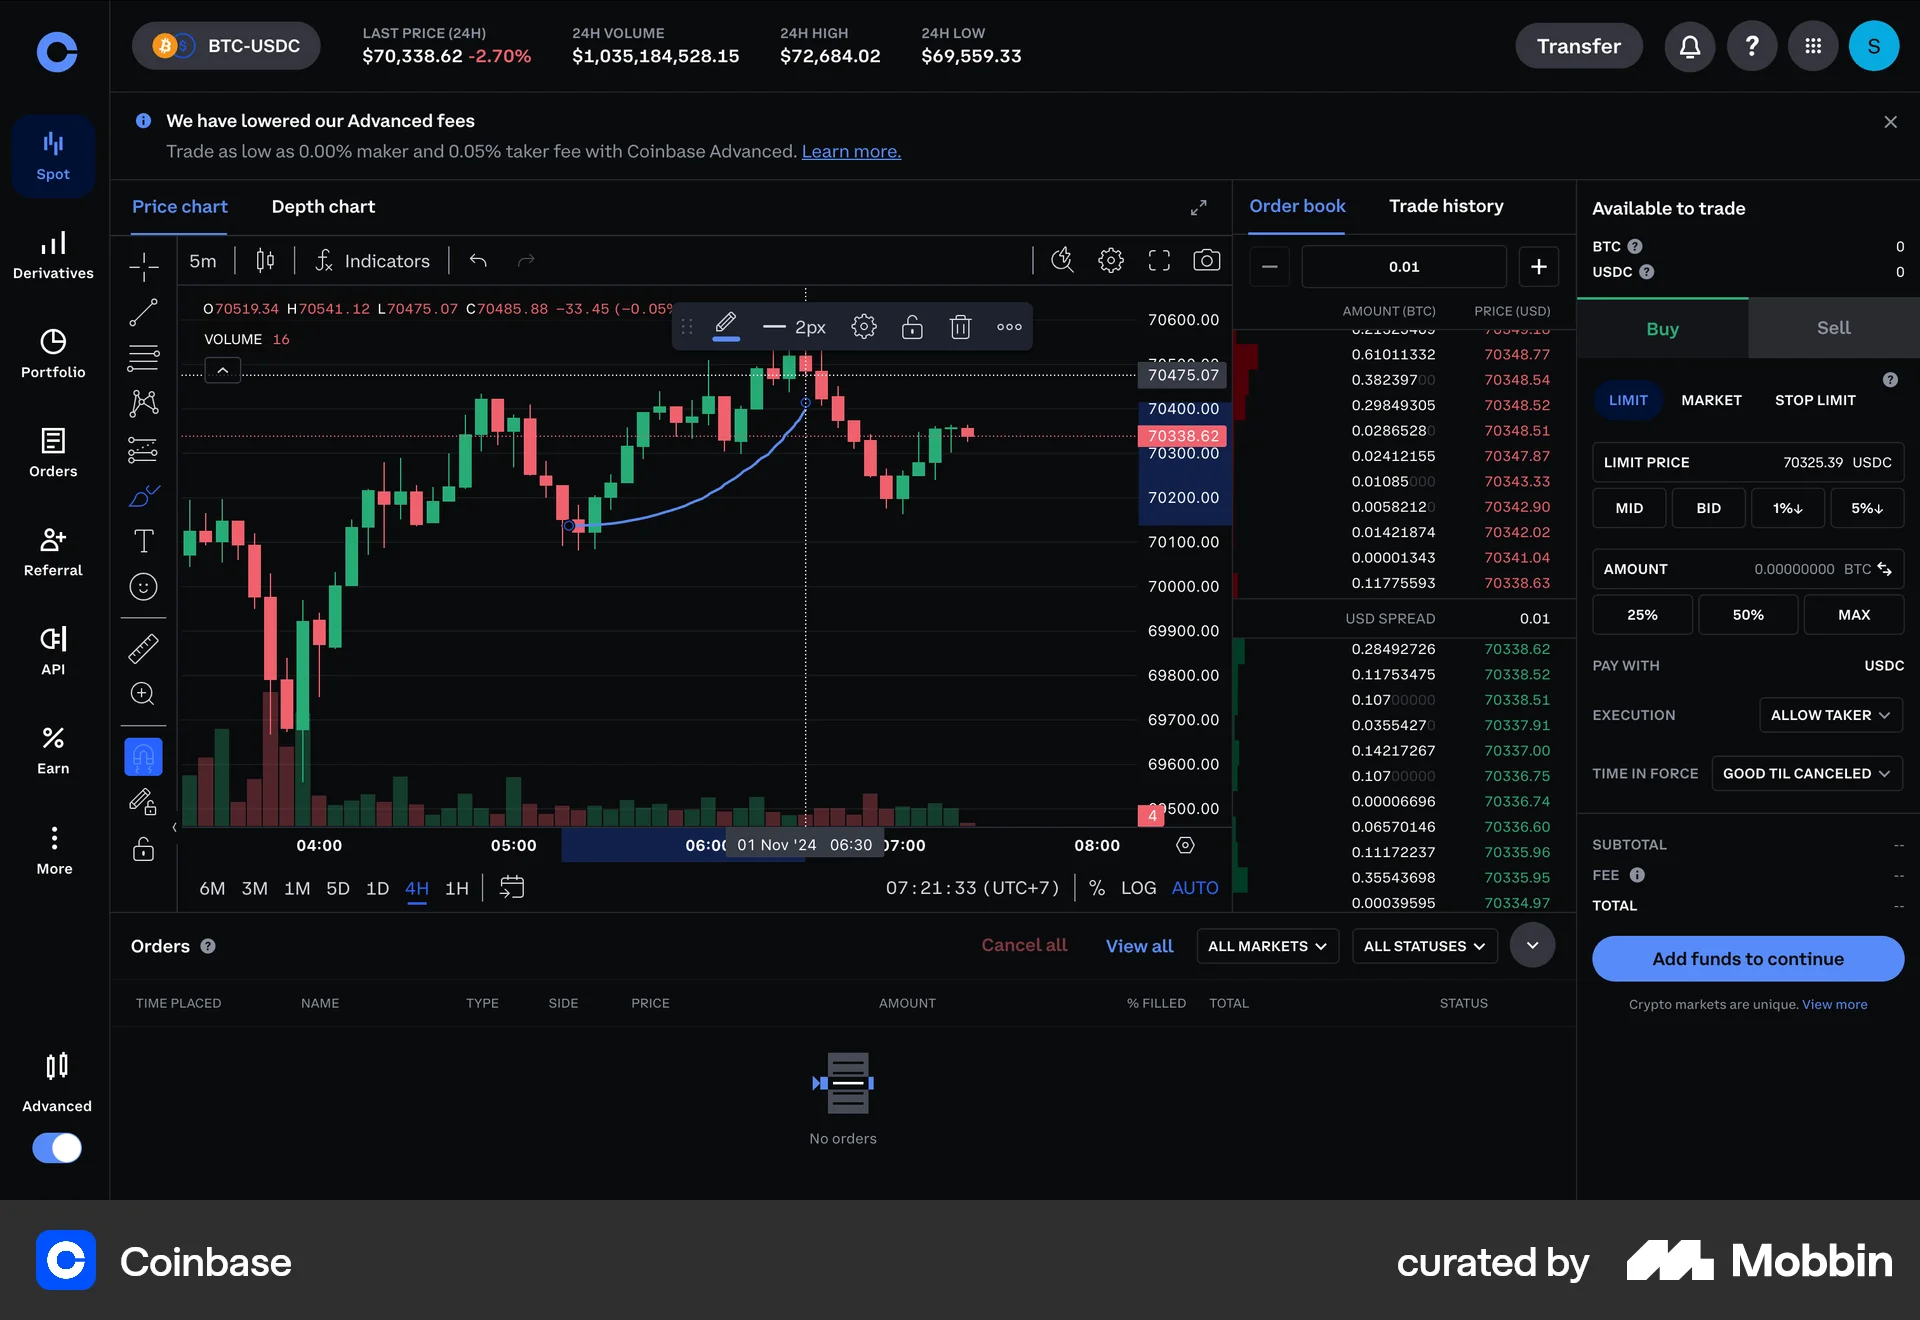Enter fullscreen chart mode
This screenshot has height=1320, width=1920.
point(1158,260)
